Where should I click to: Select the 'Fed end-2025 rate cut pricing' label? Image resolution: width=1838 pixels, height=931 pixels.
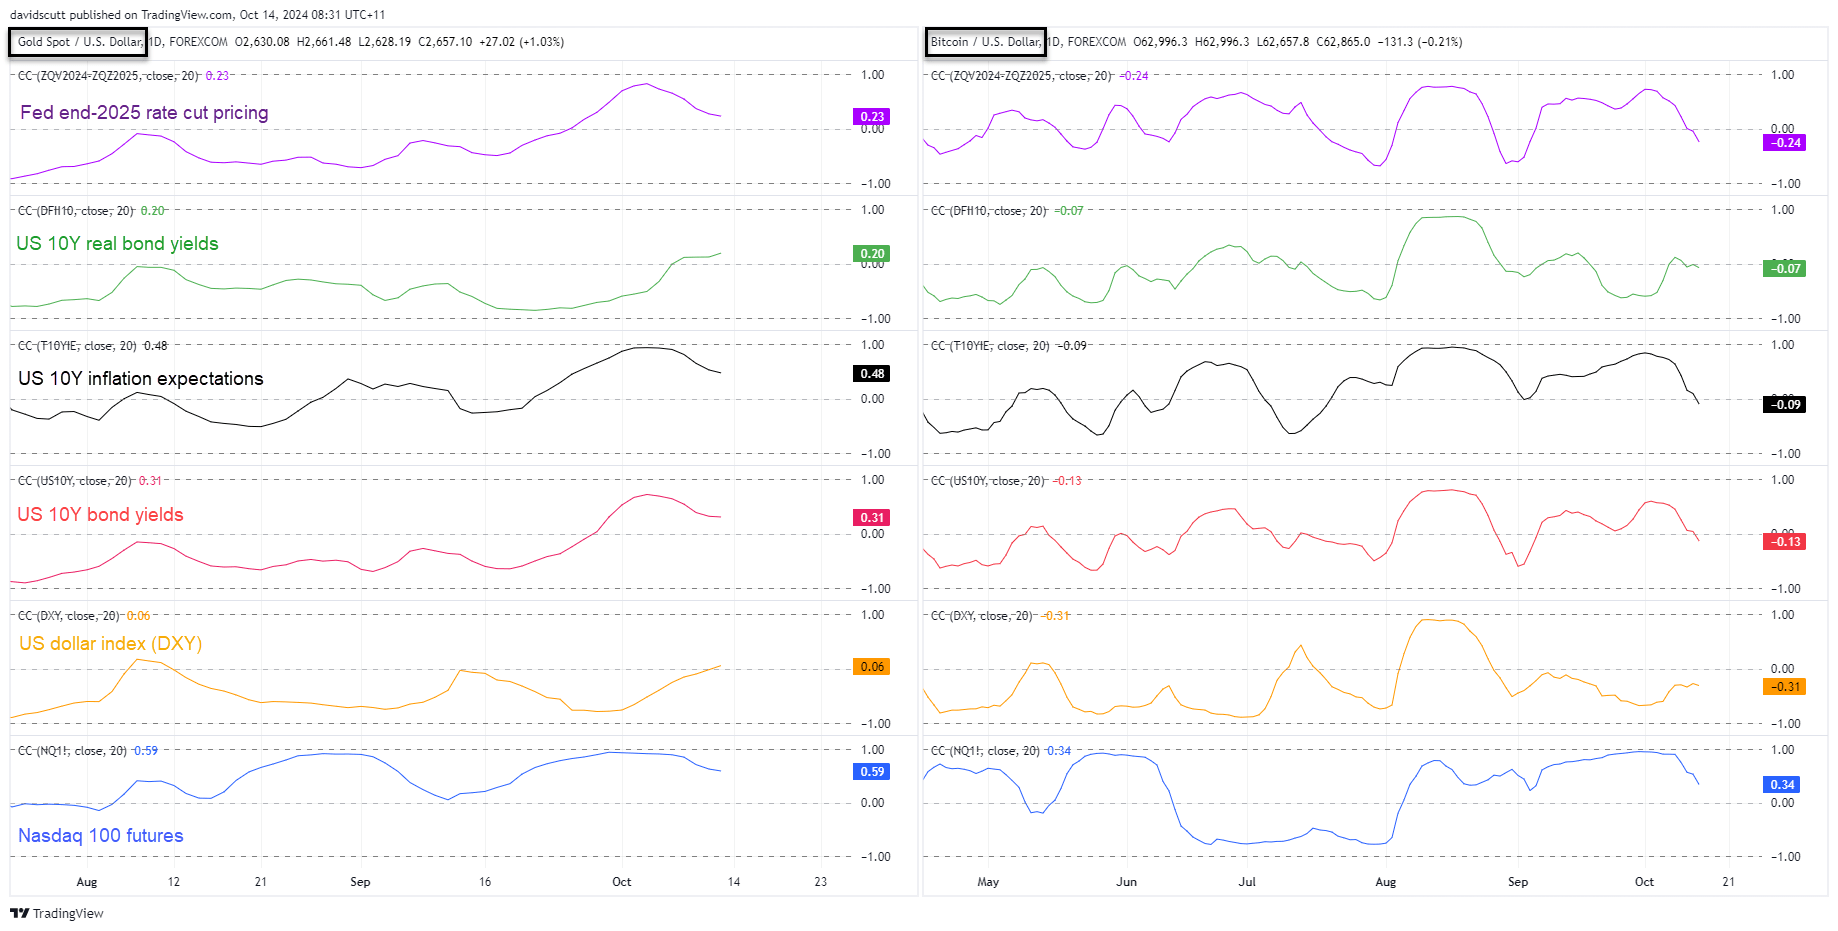(144, 113)
